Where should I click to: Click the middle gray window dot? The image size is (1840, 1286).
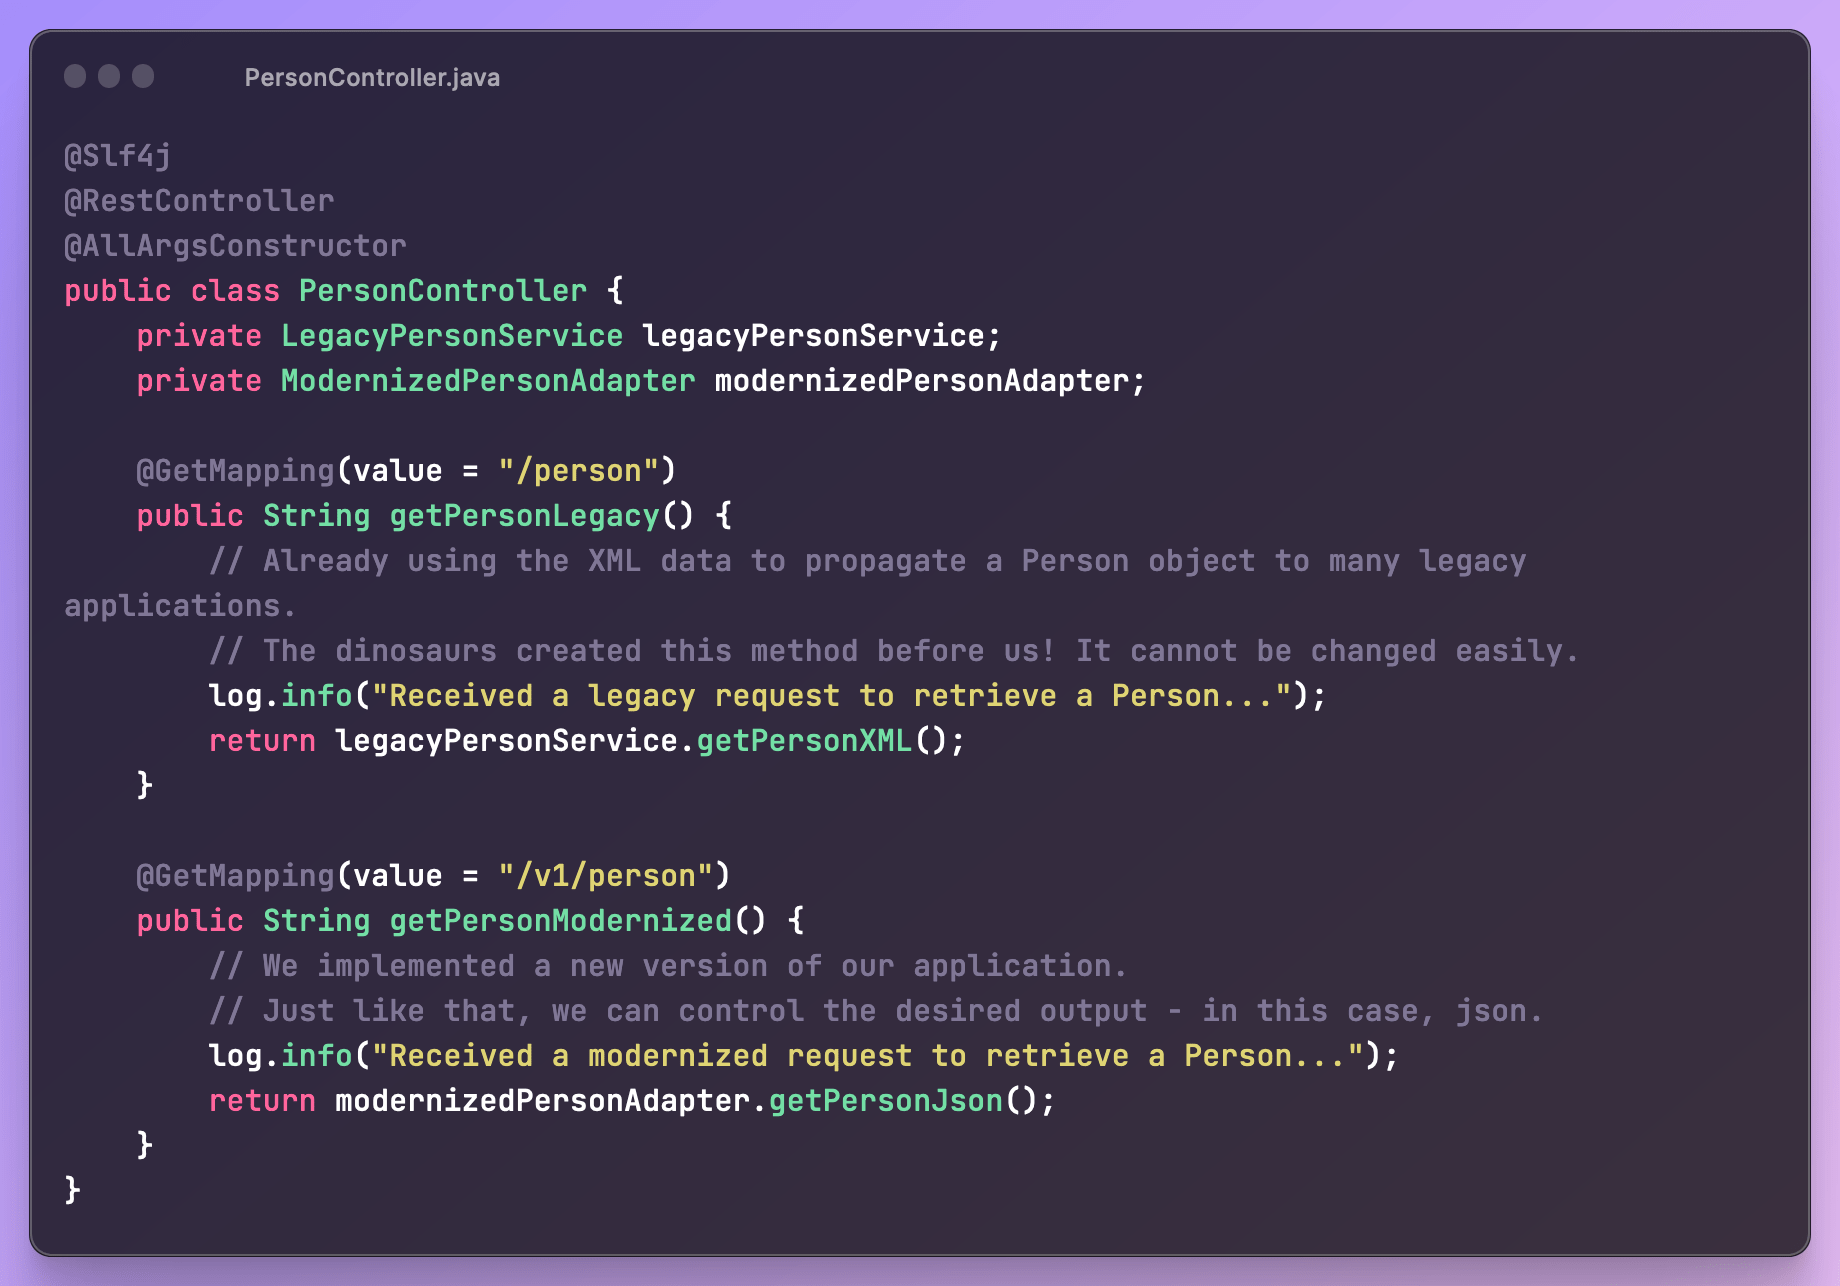click(x=109, y=76)
